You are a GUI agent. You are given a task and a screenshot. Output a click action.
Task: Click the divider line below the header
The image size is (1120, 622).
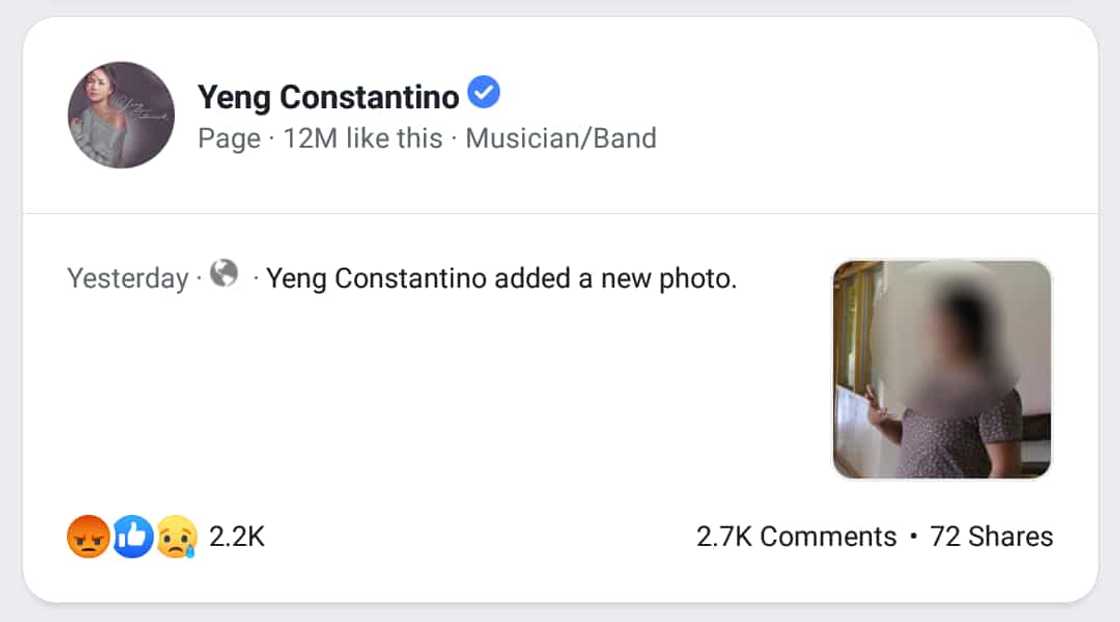coord(560,213)
